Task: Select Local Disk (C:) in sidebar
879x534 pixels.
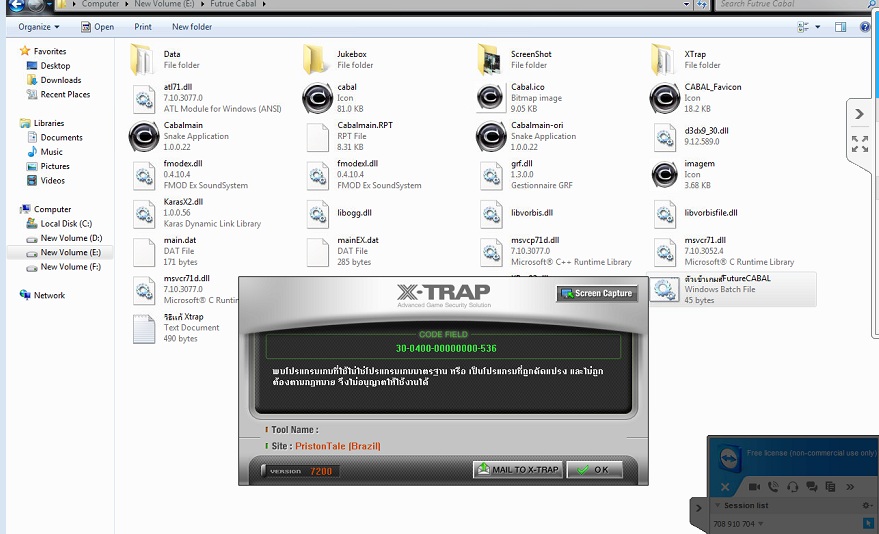Action: [x=66, y=224]
